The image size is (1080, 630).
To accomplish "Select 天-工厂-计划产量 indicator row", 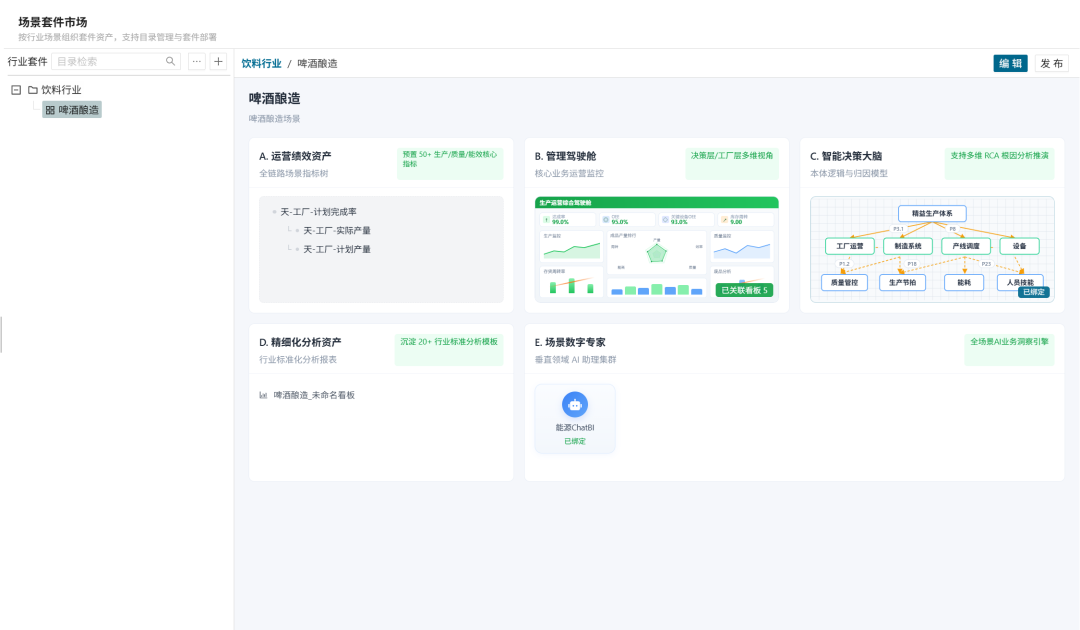I will pyautogui.click(x=337, y=249).
